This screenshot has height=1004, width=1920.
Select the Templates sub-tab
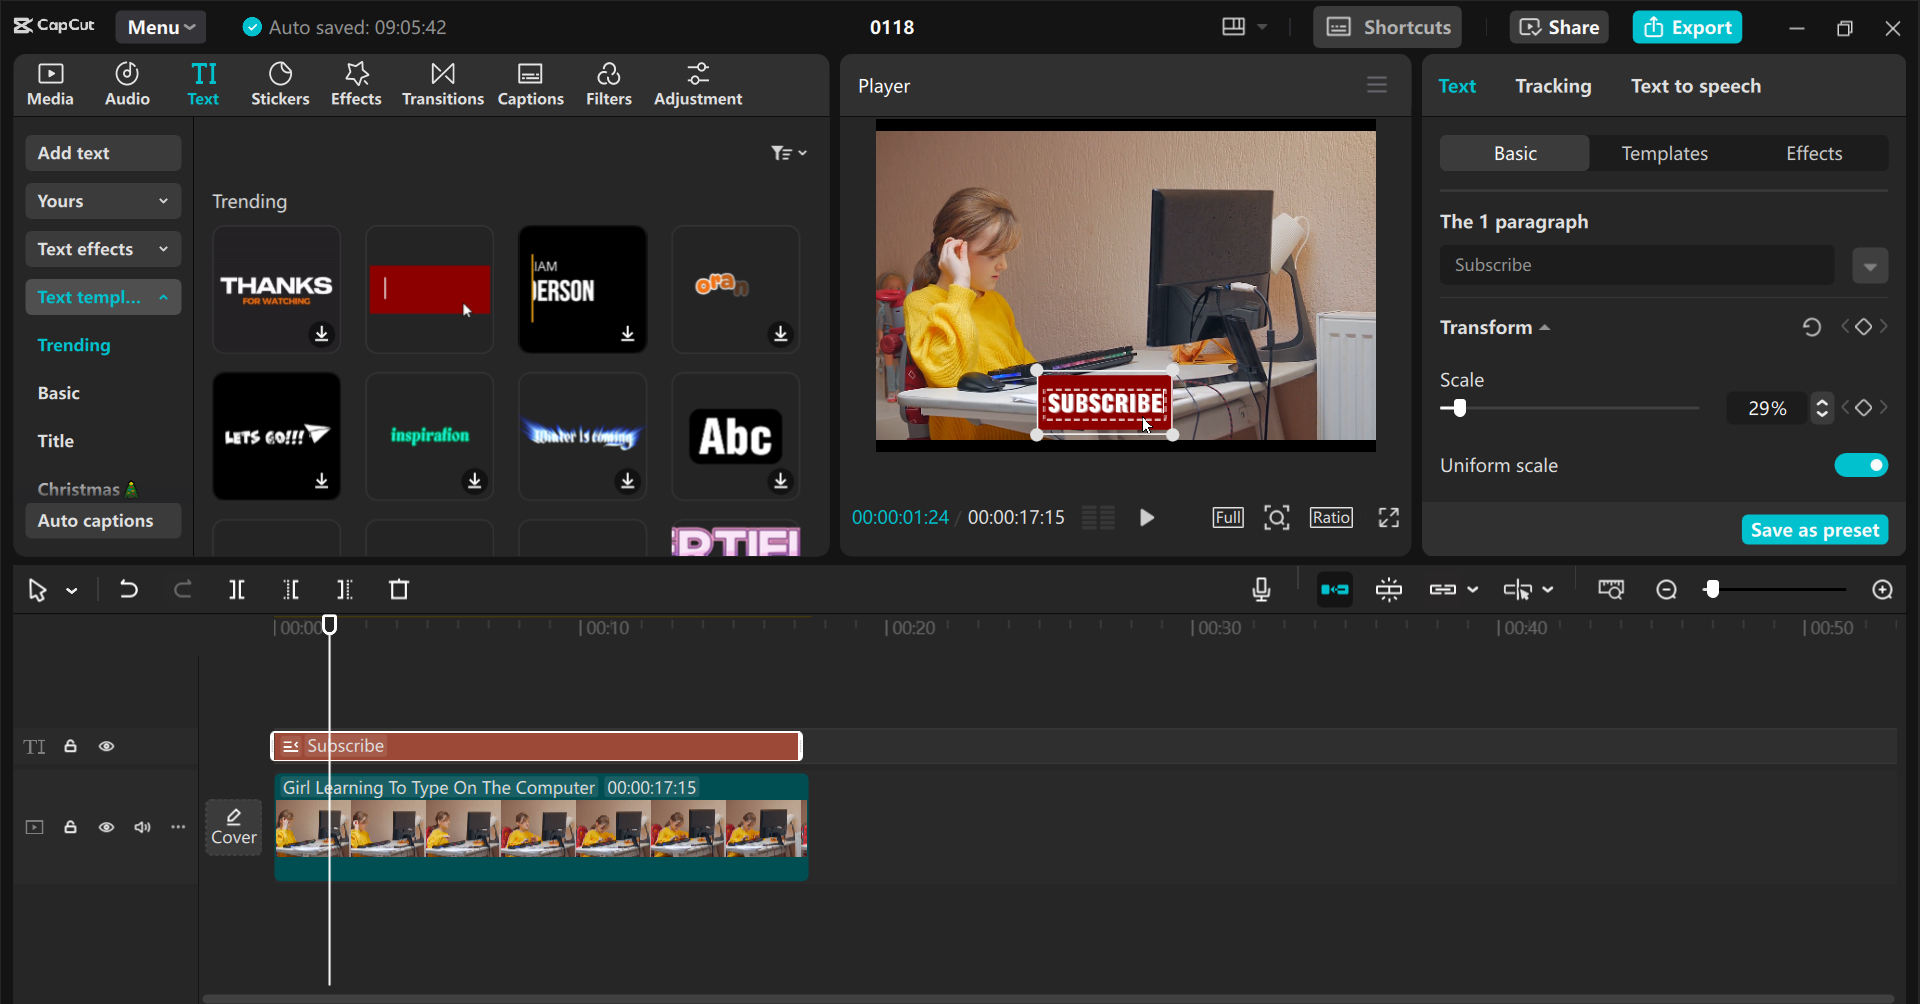coord(1664,153)
